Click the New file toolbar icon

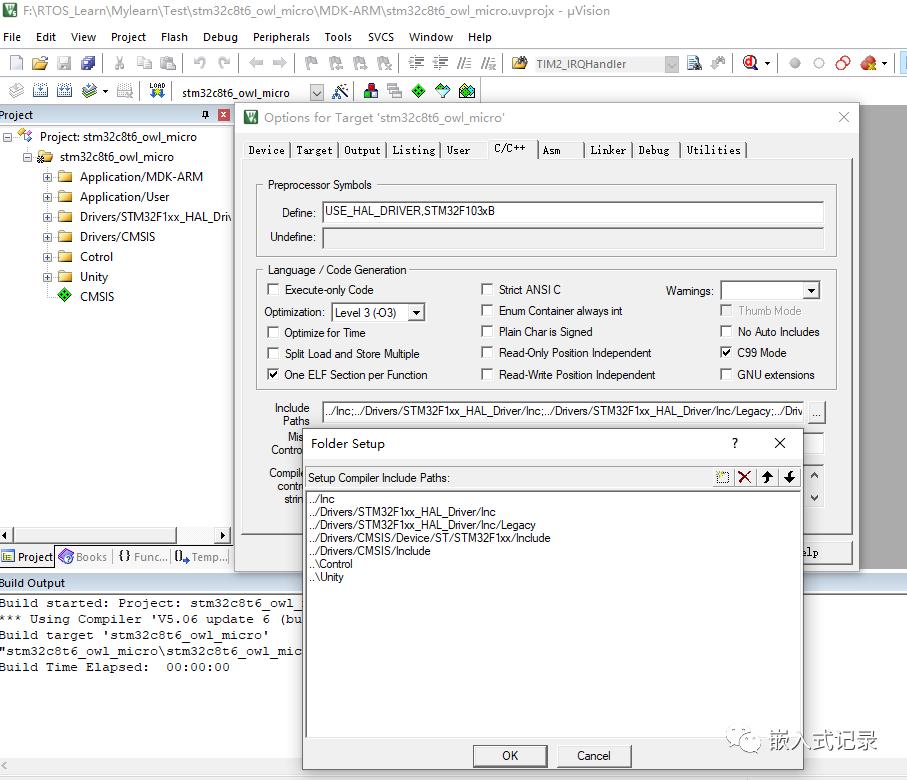[16, 62]
